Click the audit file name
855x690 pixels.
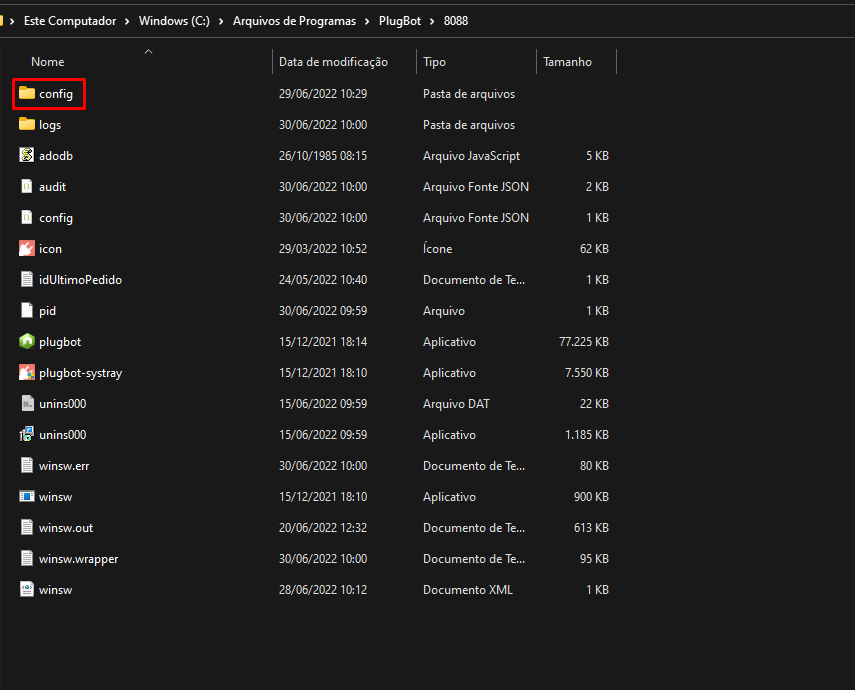click(x=52, y=187)
